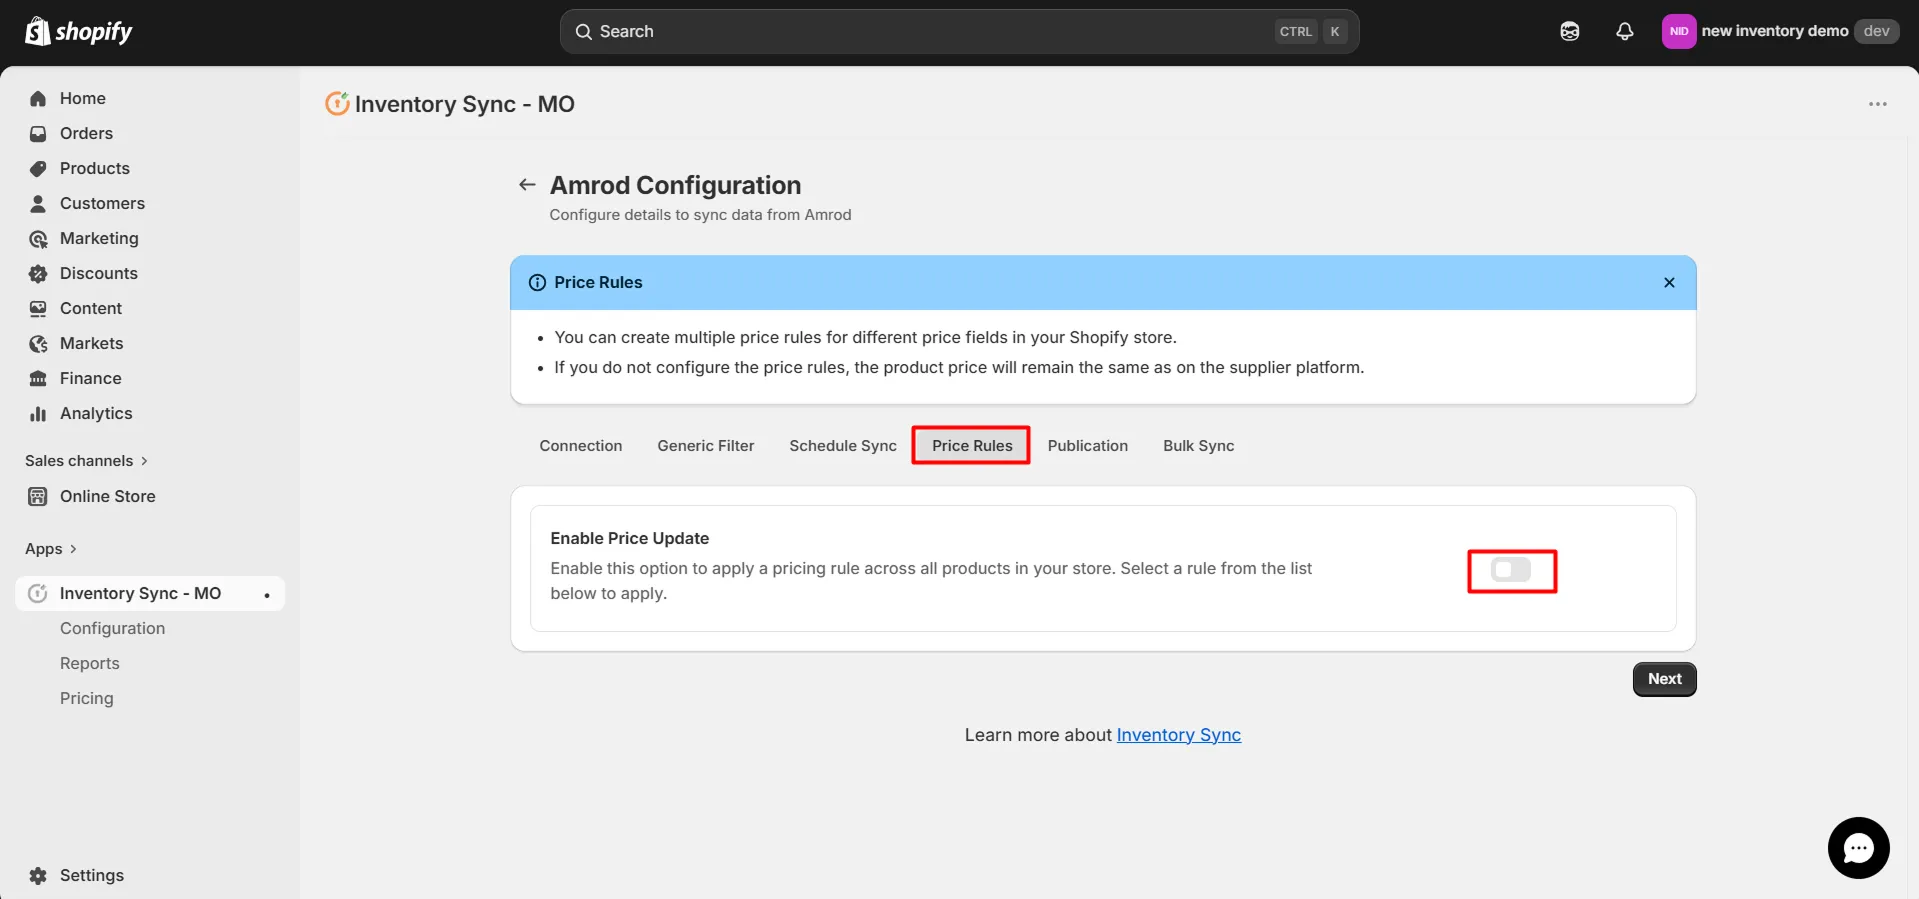
Task: Go back with the left arrow
Action: [527, 185]
